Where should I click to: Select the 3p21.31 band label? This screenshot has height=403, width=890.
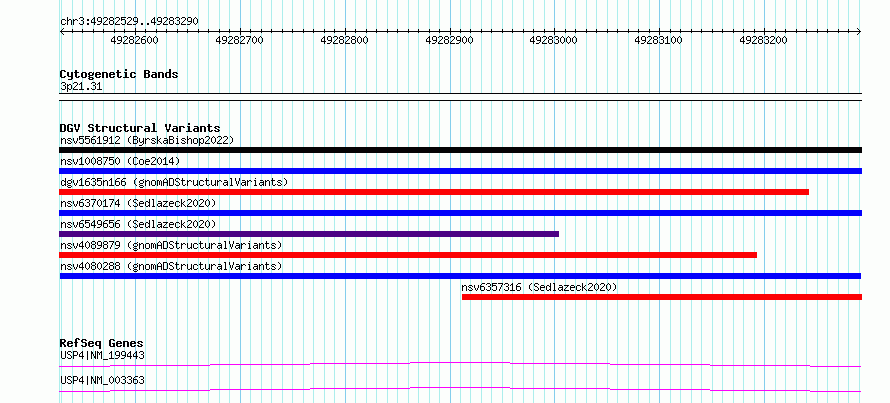[x=81, y=87]
